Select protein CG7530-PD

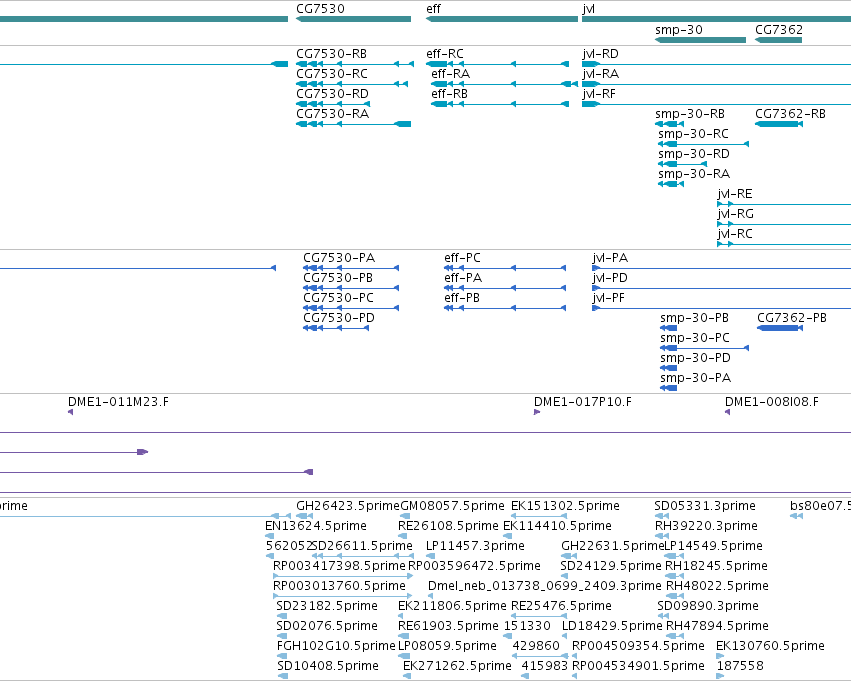click(336, 328)
